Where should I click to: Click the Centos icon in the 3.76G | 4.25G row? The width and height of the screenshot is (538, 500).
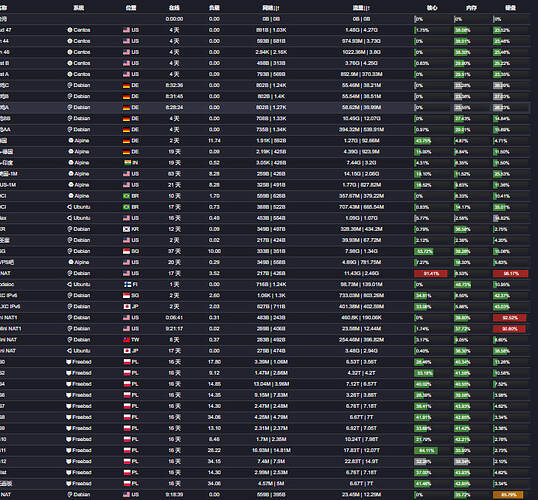[x=70, y=63]
